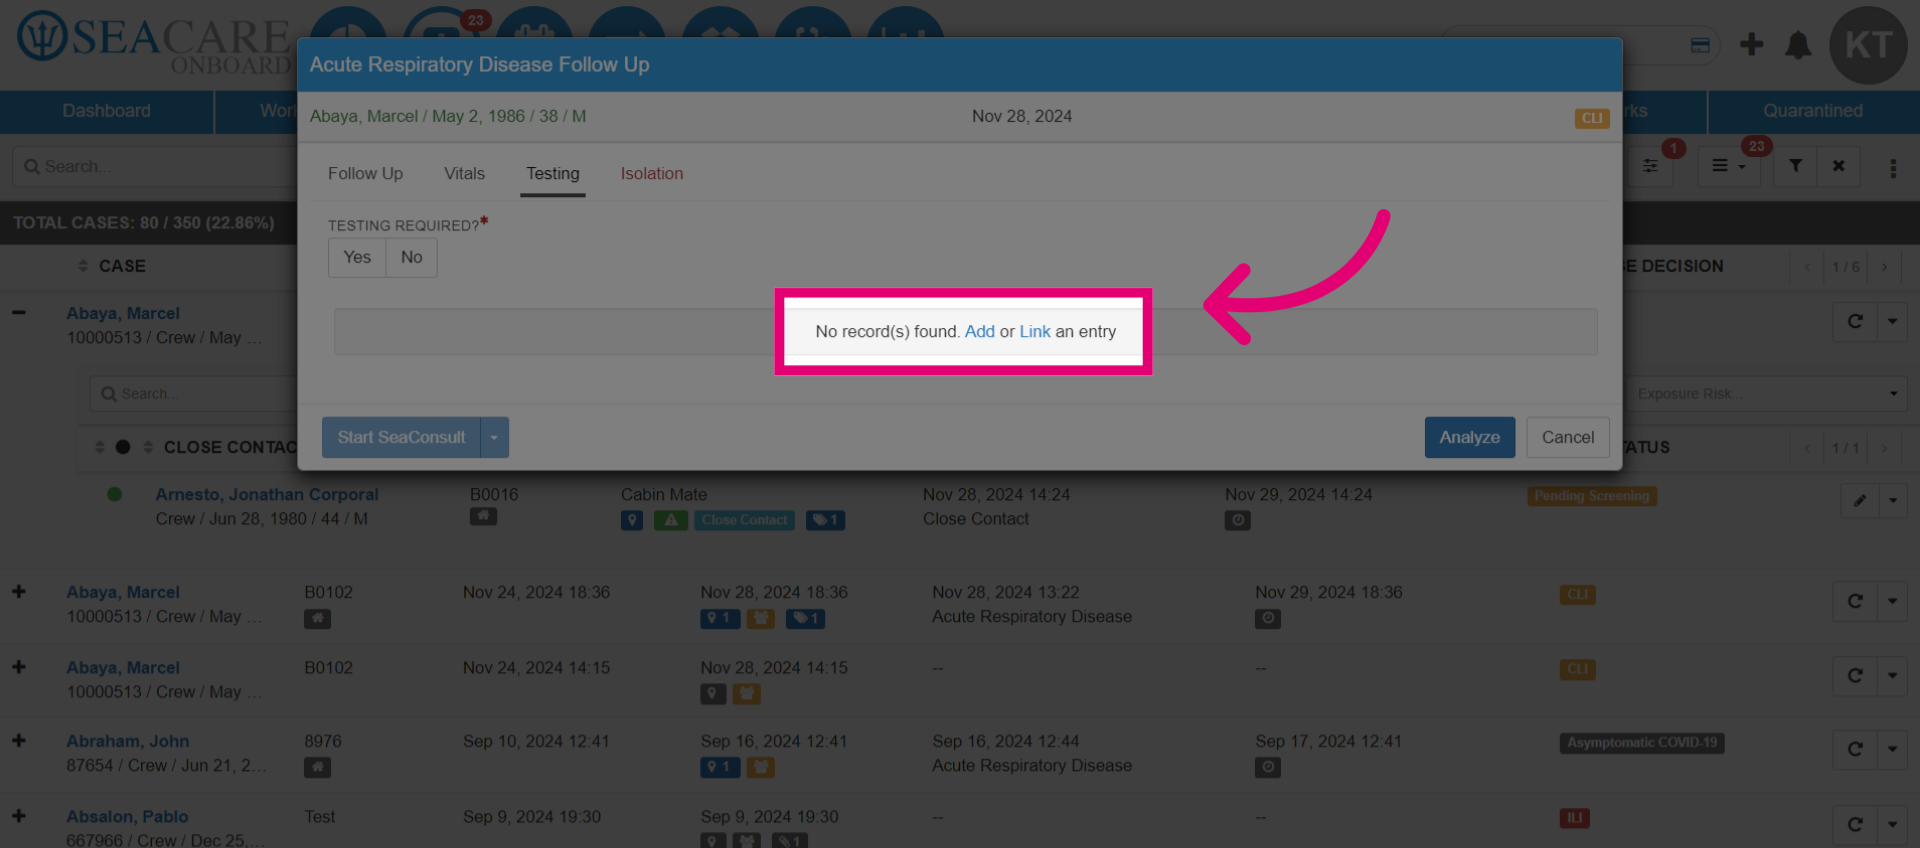Go to next page of 1/6 pager

pyautogui.click(x=1885, y=267)
